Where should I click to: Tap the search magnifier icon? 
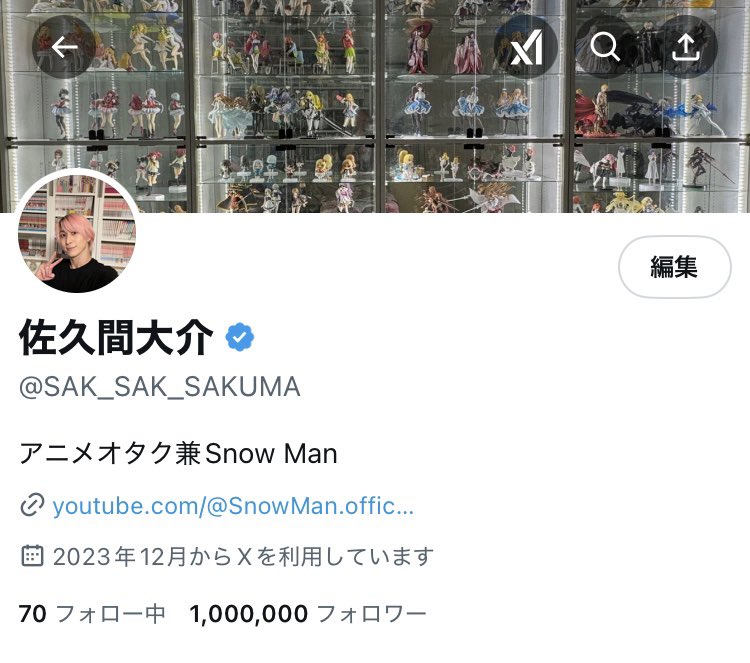click(x=605, y=47)
